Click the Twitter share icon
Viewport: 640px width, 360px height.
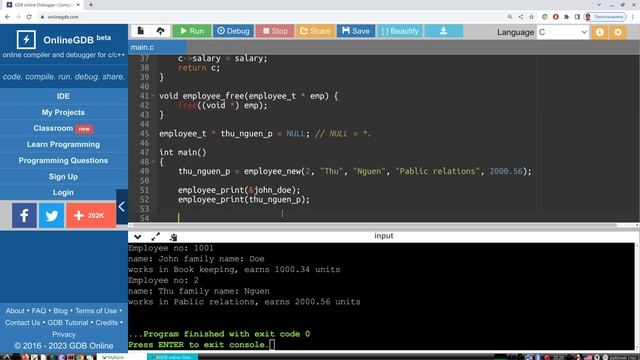[51, 215]
